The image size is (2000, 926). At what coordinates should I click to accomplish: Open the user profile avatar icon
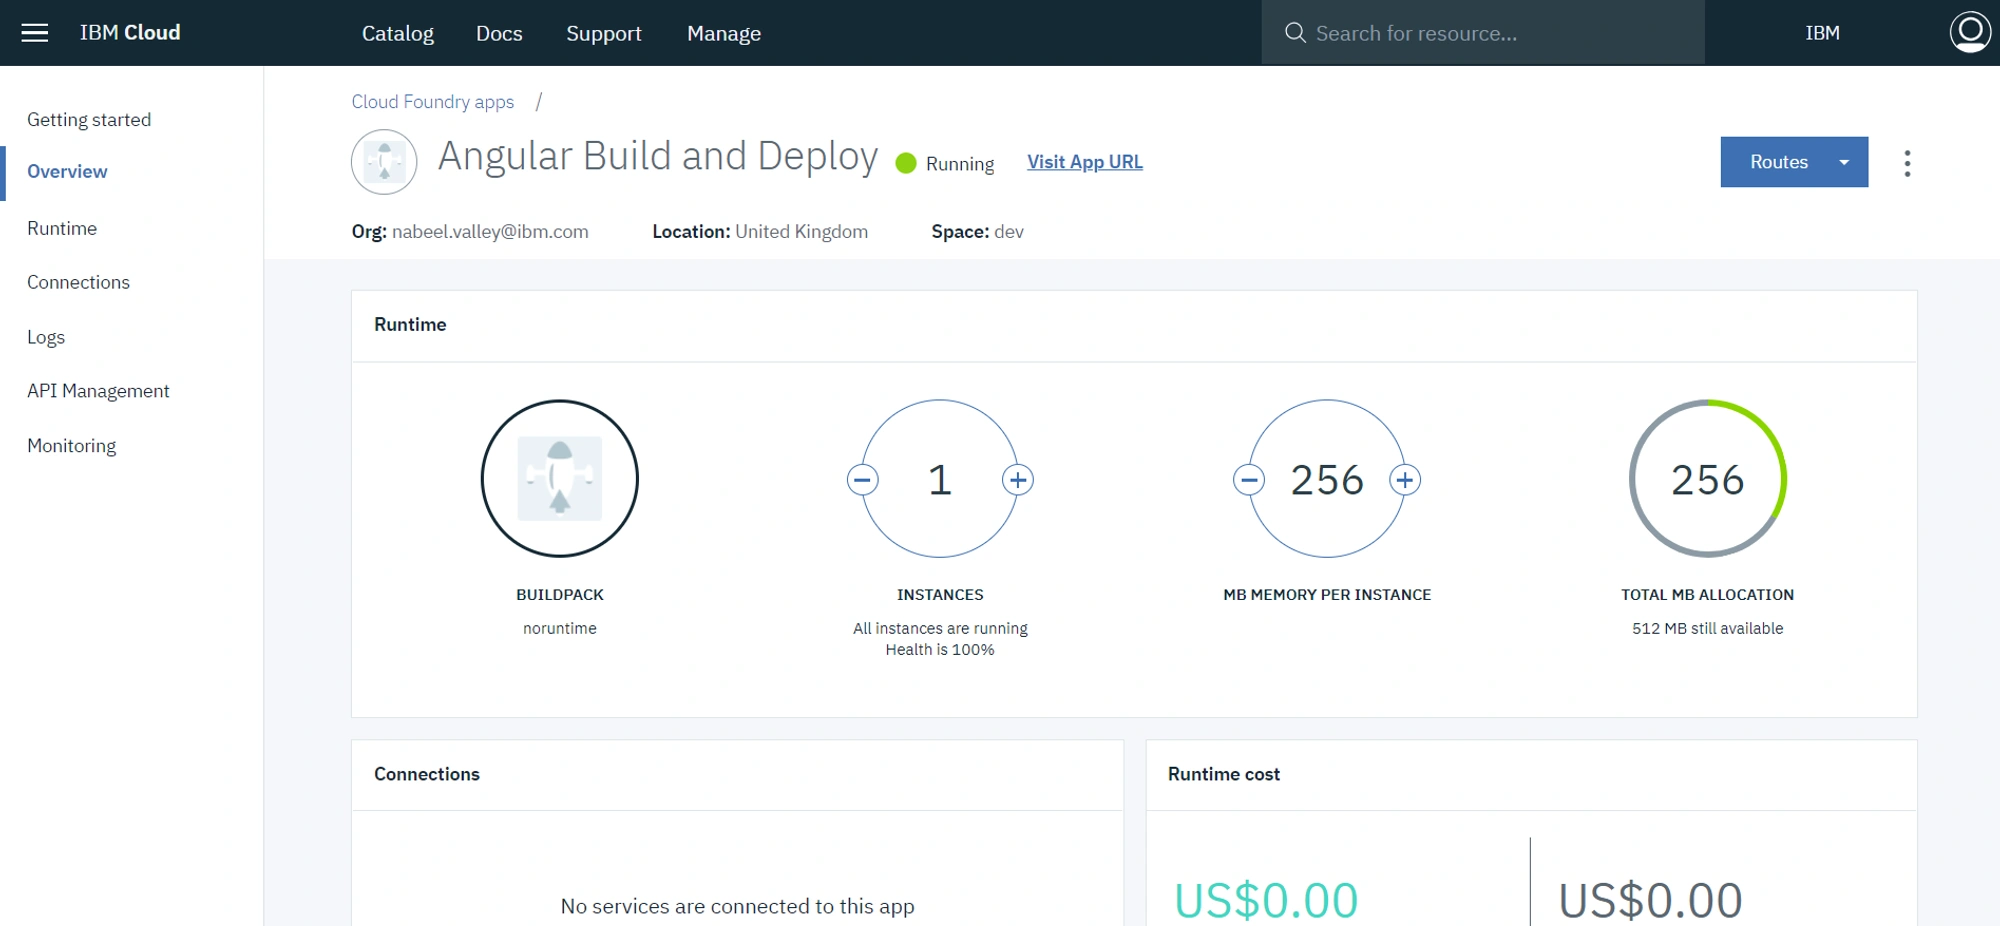(1970, 32)
